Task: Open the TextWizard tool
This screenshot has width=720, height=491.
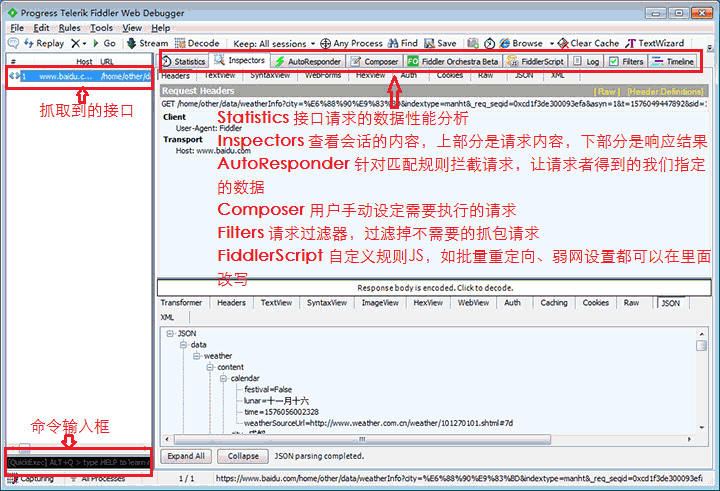Action: tap(655, 43)
